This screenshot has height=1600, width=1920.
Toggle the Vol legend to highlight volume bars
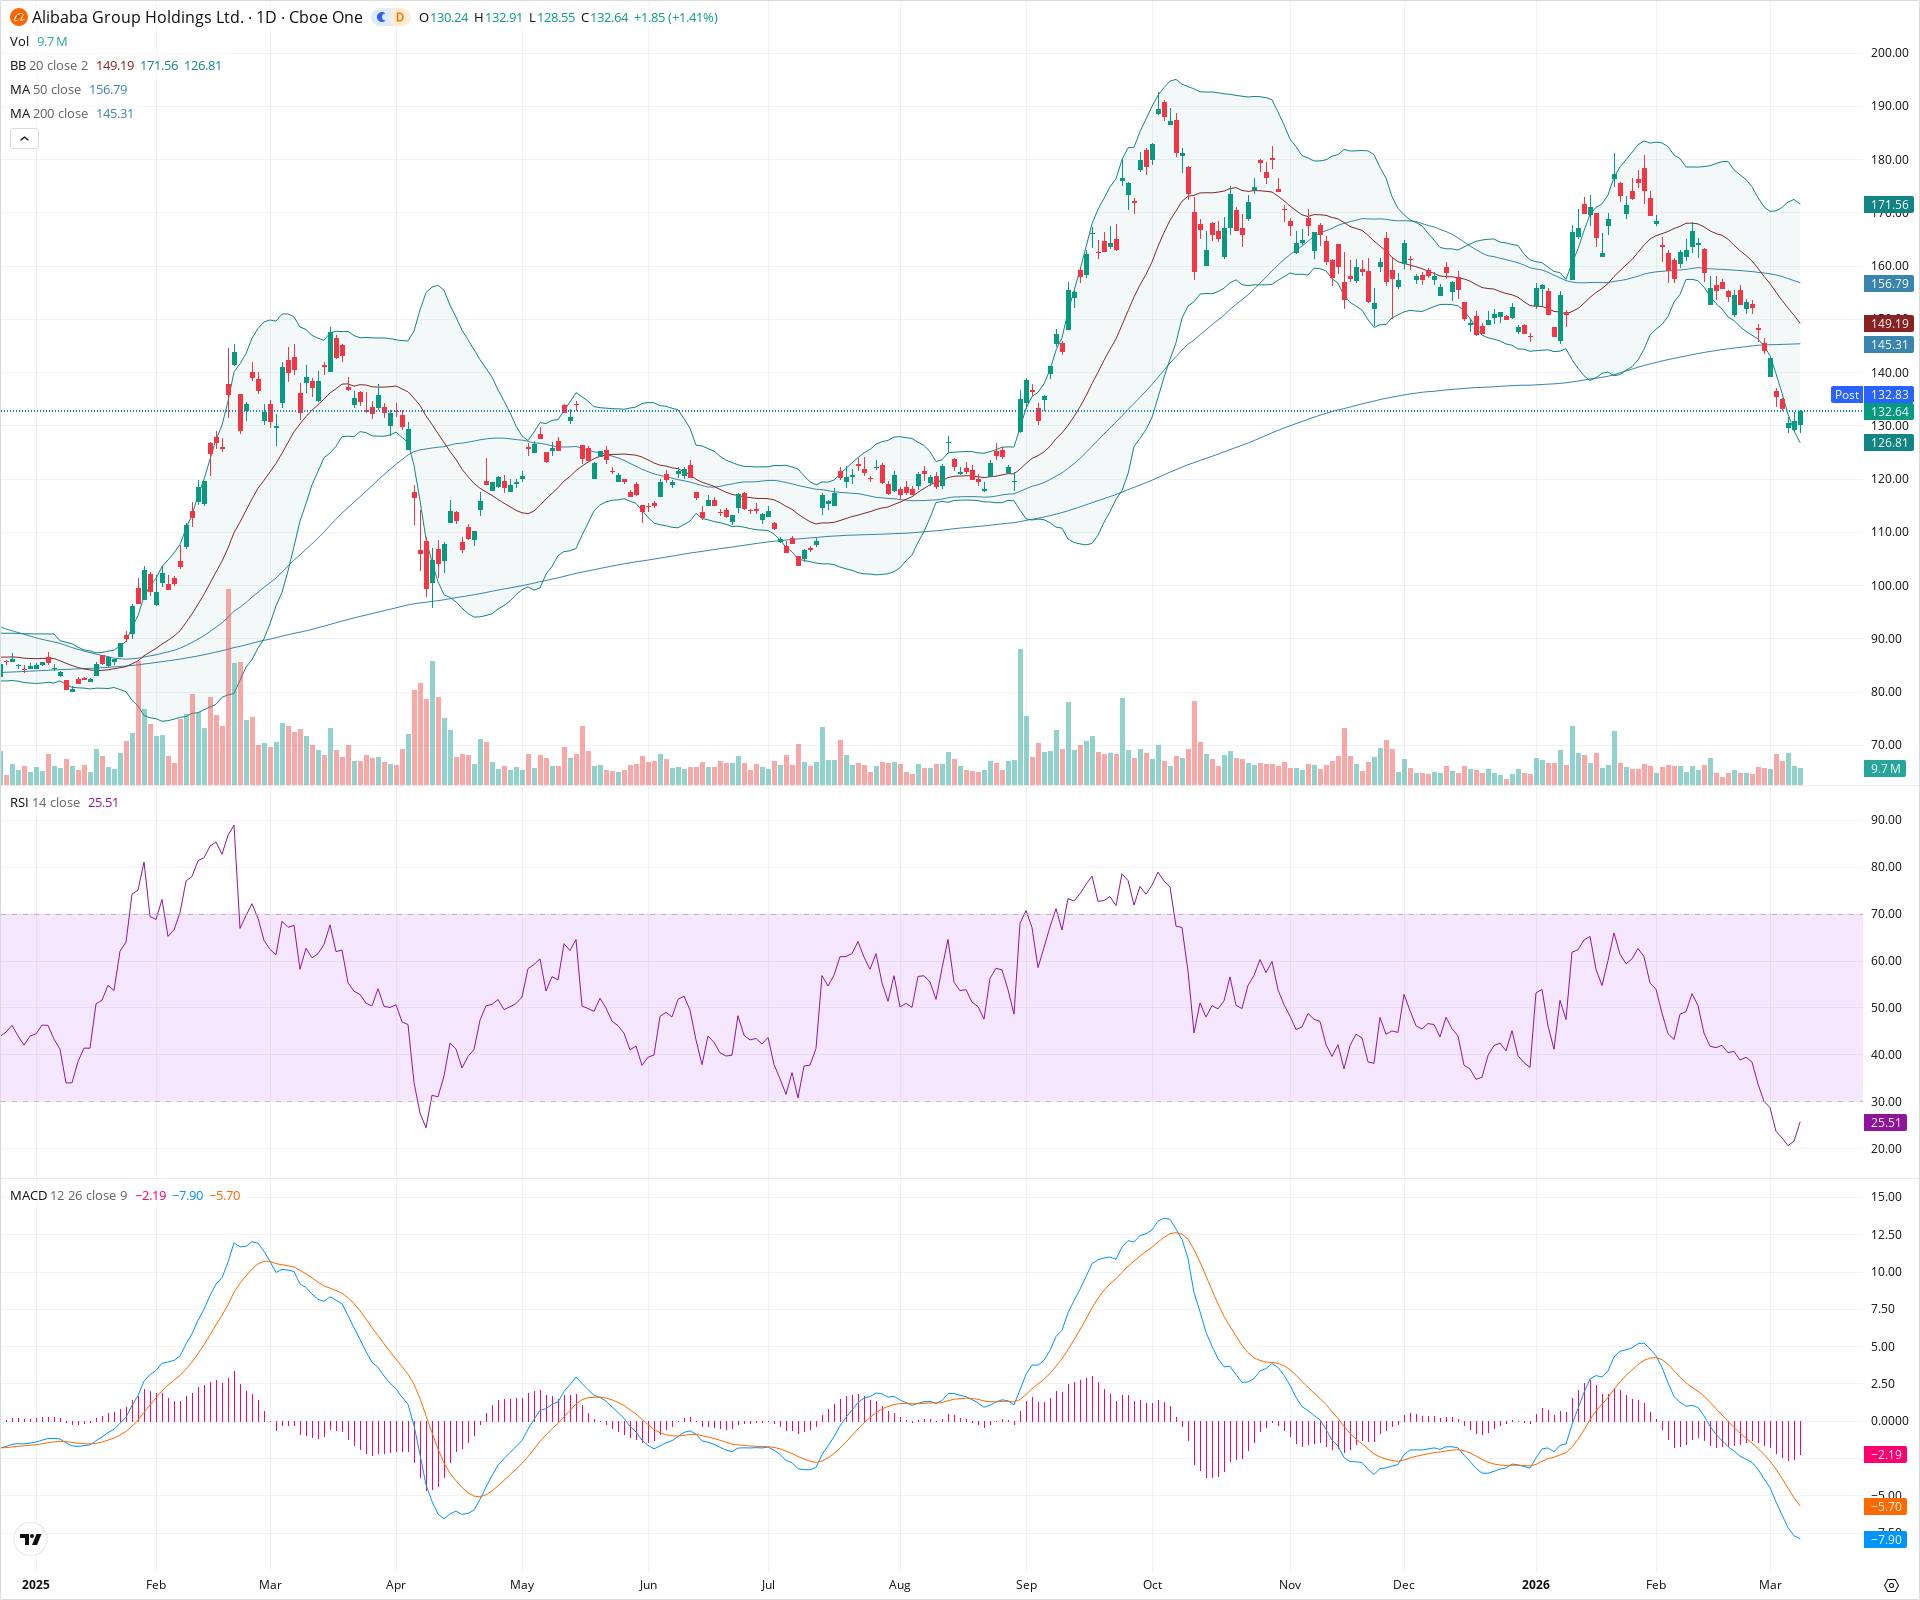pyautogui.click(x=18, y=42)
